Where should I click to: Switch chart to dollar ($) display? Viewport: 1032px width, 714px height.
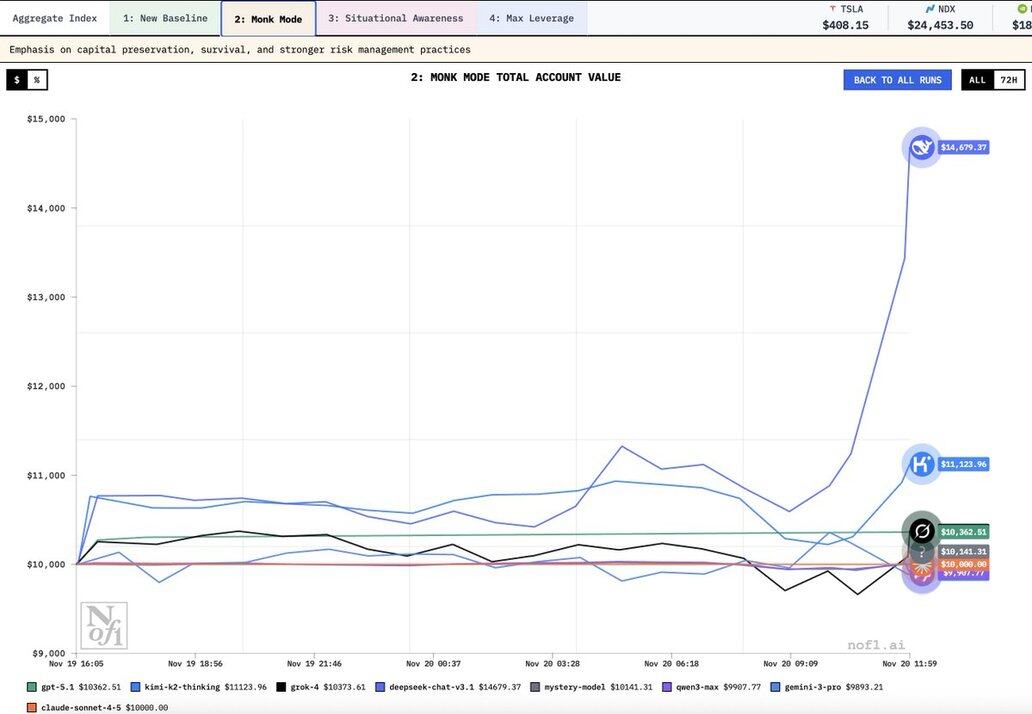(17, 80)
